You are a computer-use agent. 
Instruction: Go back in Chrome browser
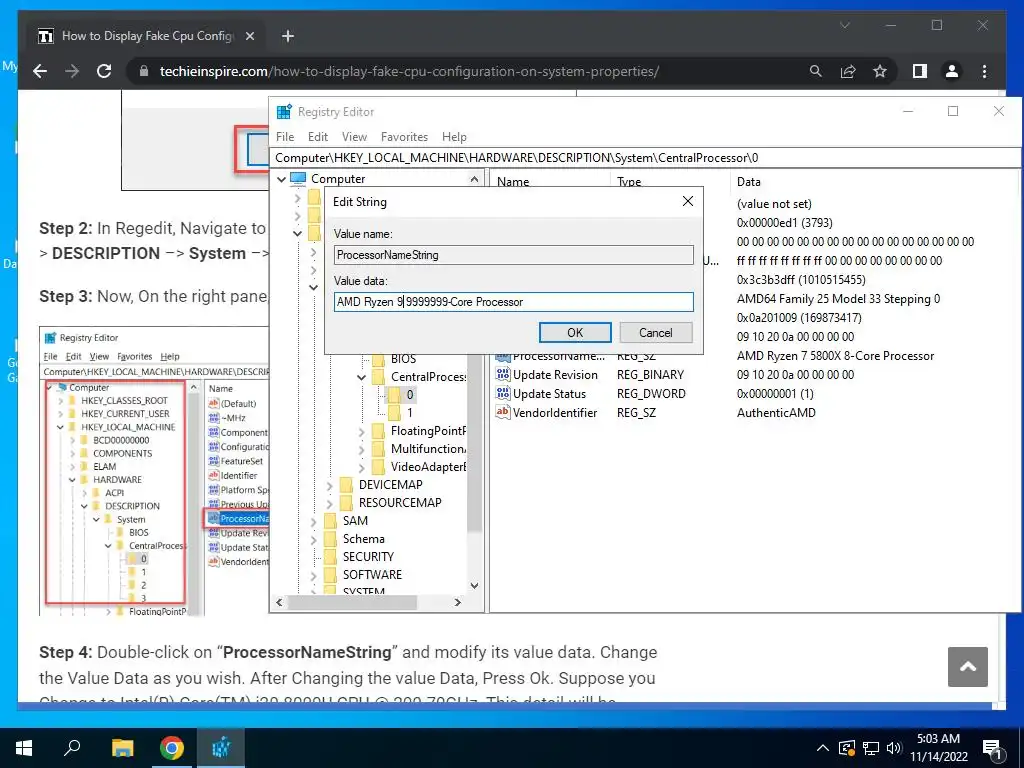(40, 71)
